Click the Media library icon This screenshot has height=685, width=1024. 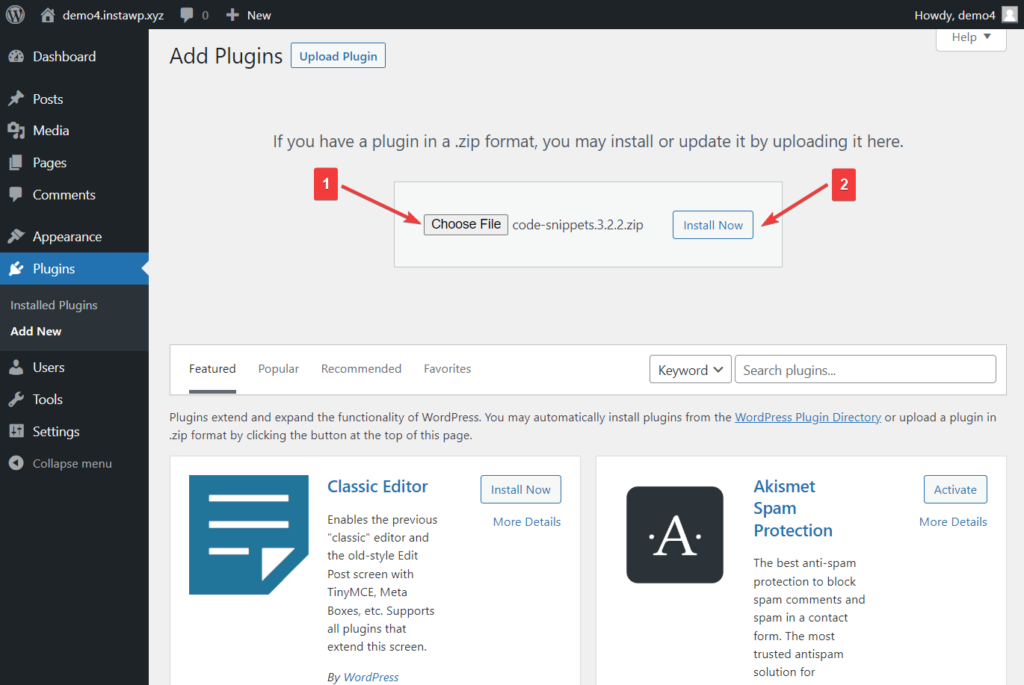tap(16, 131)
